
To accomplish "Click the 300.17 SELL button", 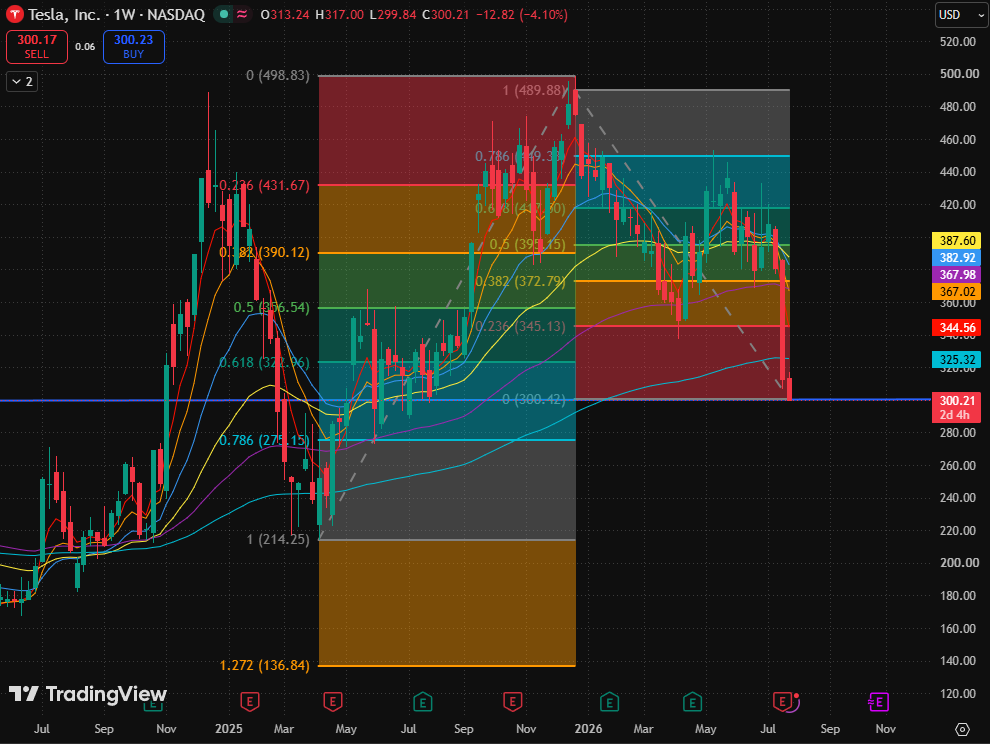I will 37,47.
